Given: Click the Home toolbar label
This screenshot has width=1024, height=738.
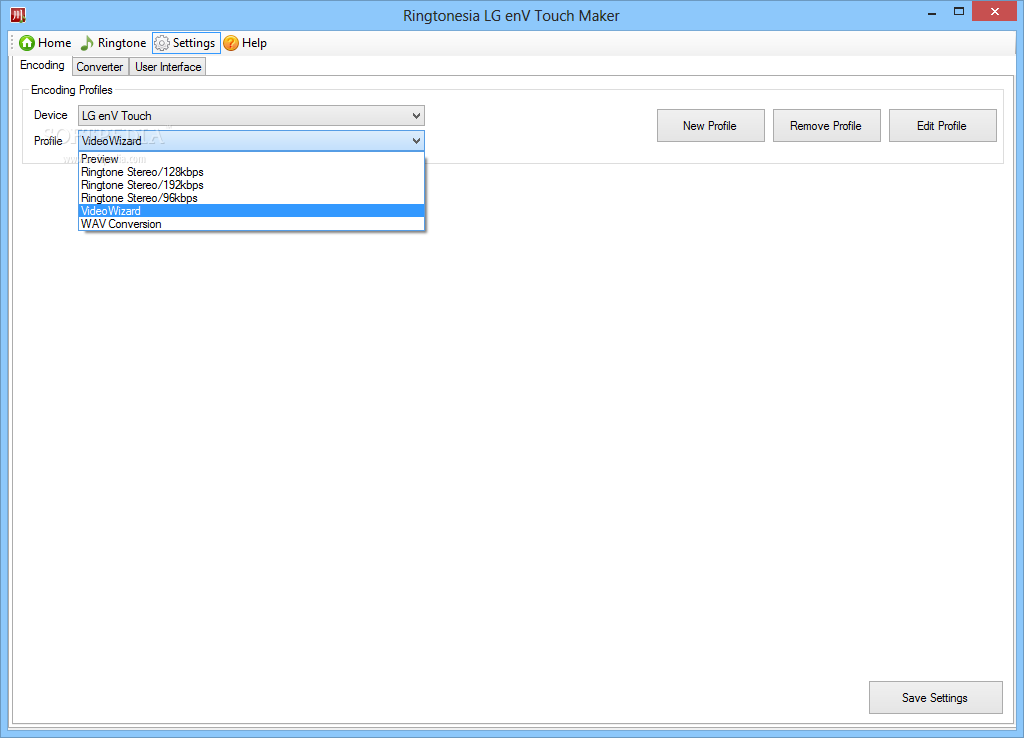Looking at the screenshot, I should click(x=55, y=43).
